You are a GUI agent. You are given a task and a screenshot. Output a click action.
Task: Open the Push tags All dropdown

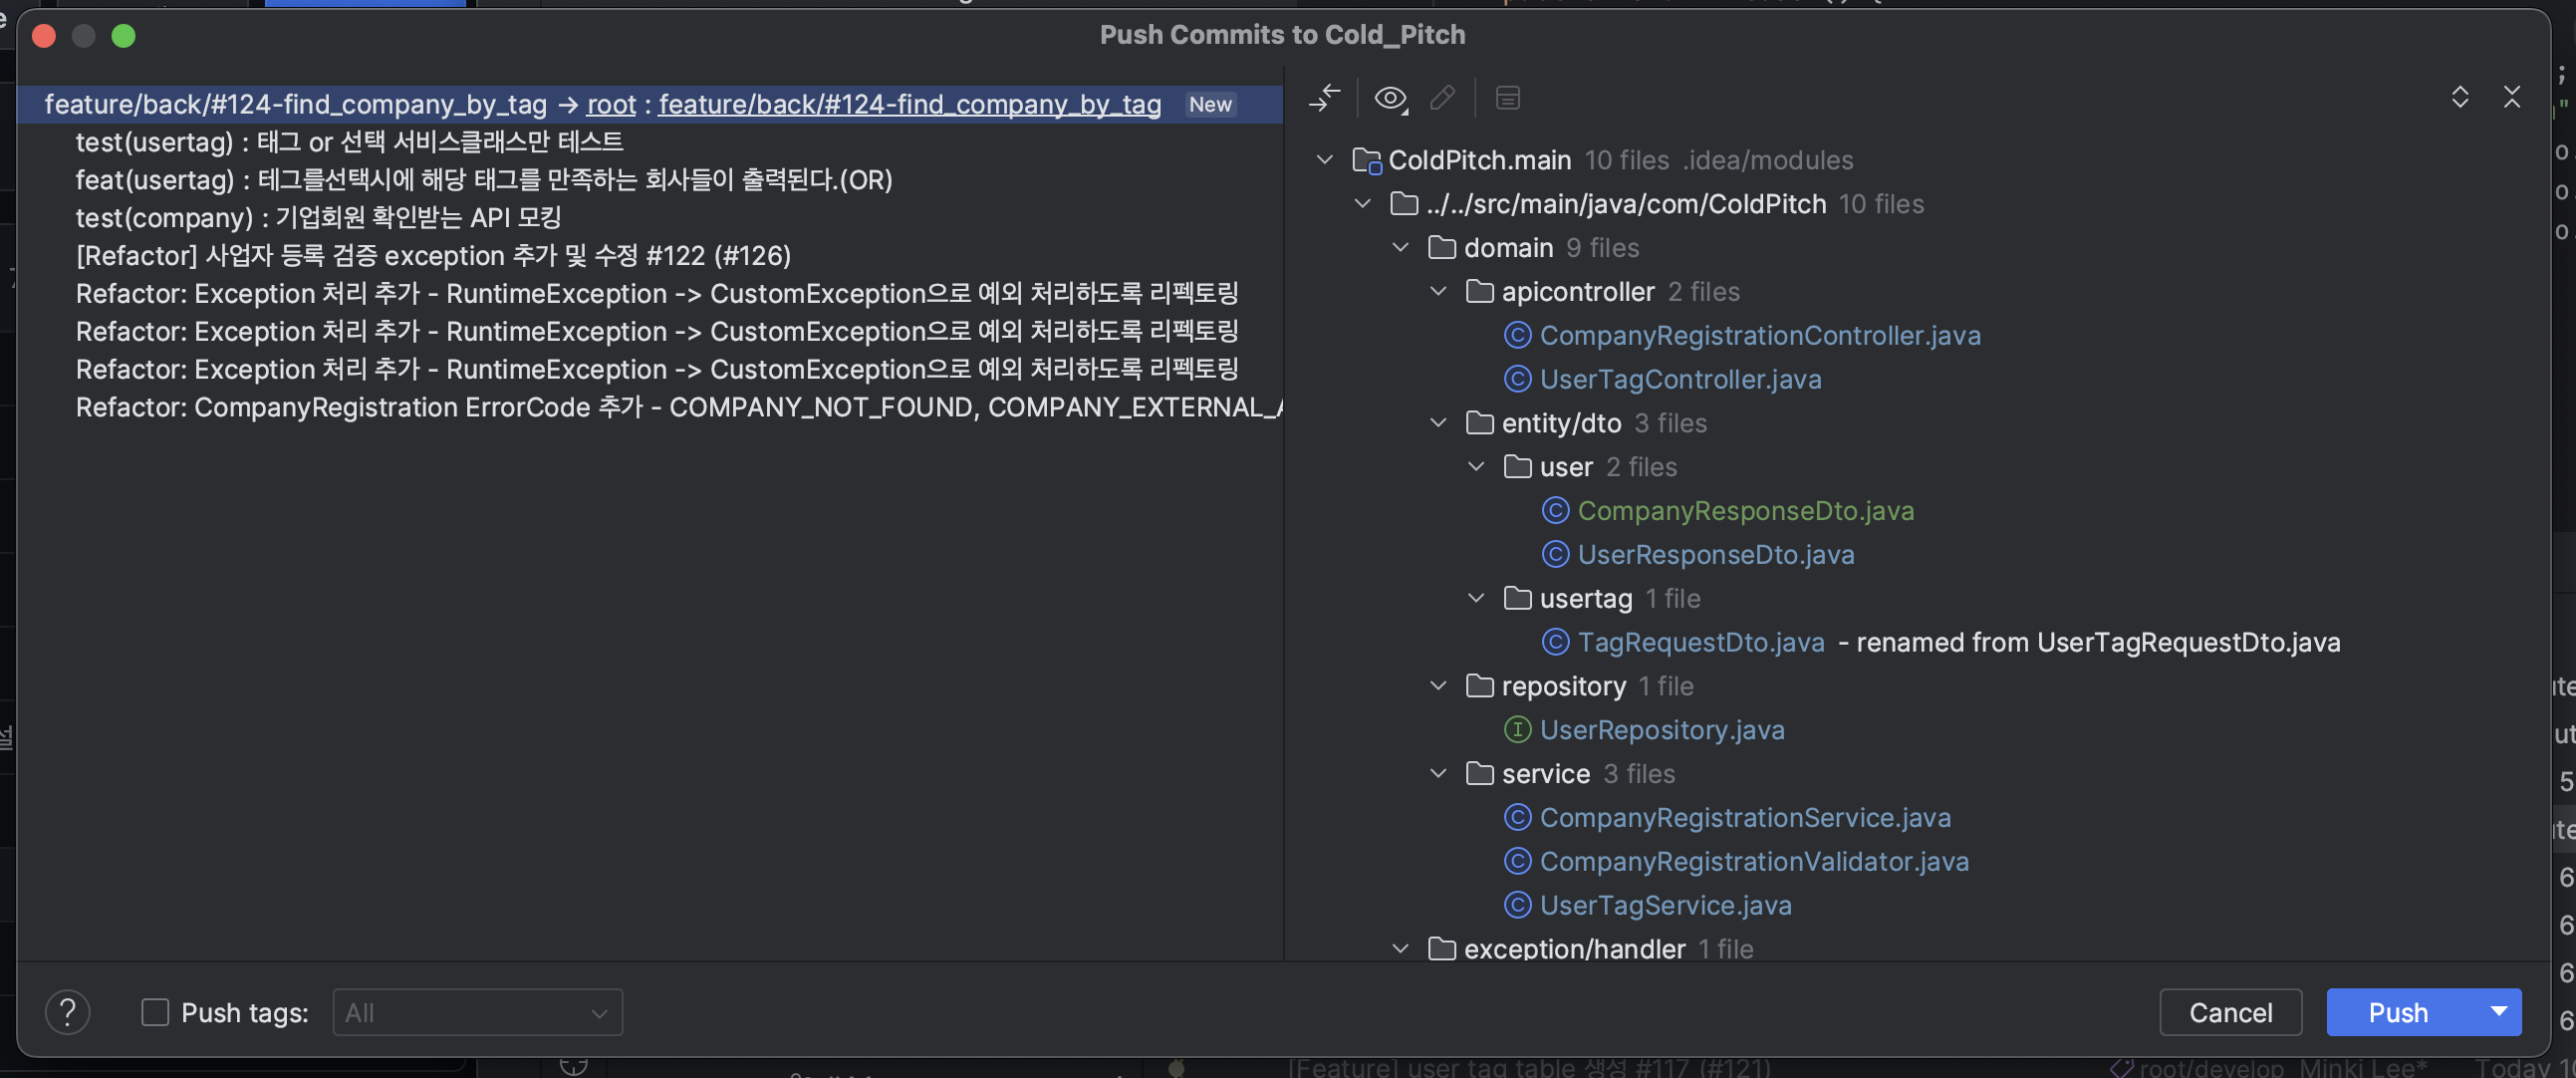pyautogui.click(x=477, y=1012)
